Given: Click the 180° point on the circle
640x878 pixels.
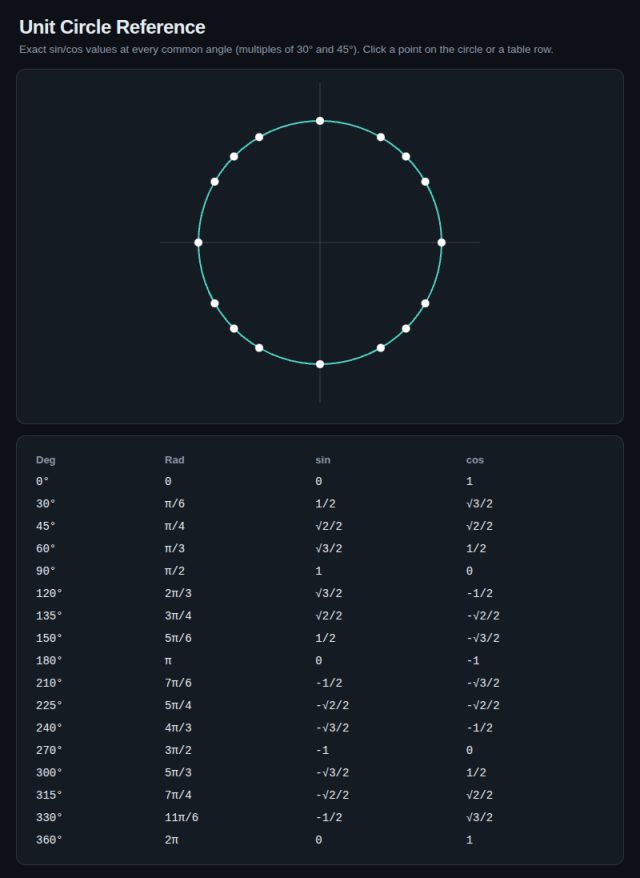Looking at the screenshot, I should point(198,242).
